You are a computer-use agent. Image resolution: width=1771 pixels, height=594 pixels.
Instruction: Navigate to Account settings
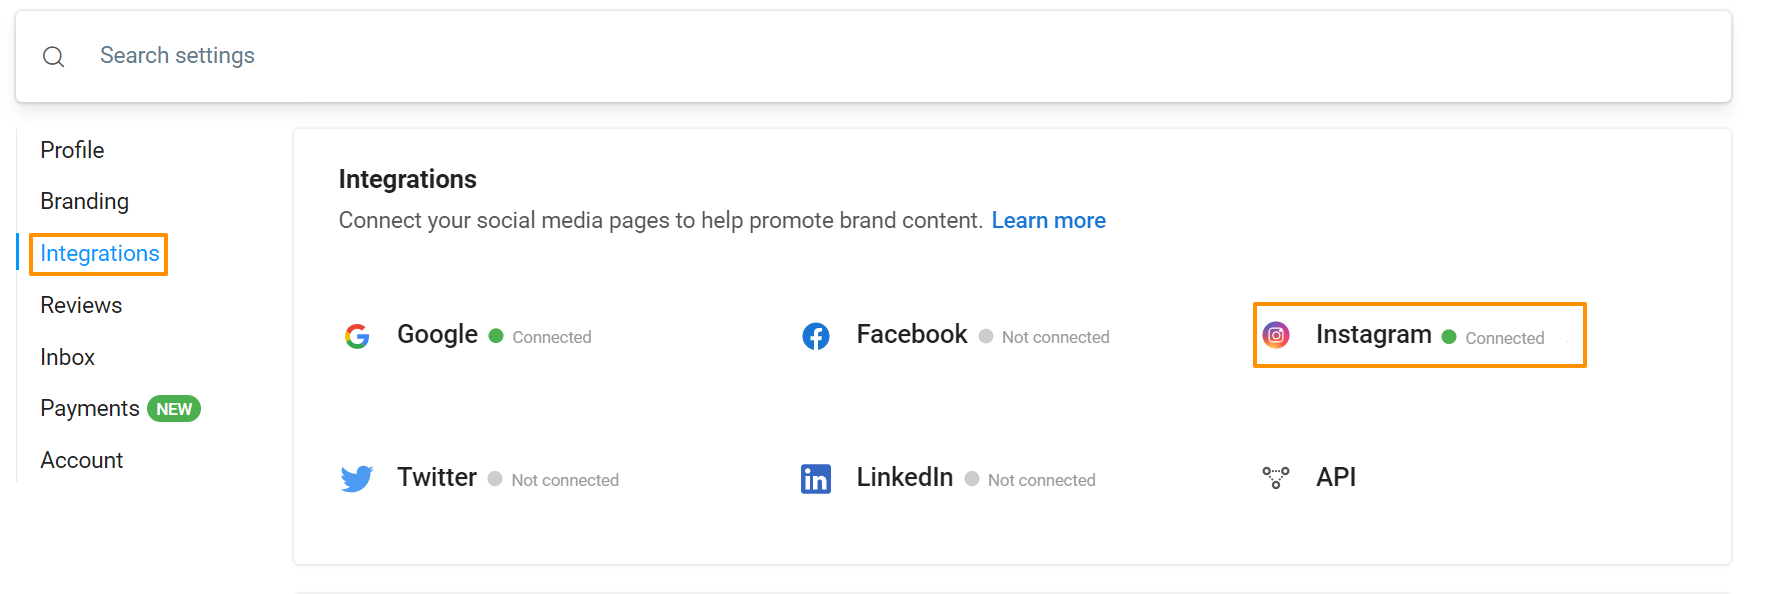pos(81,460)
